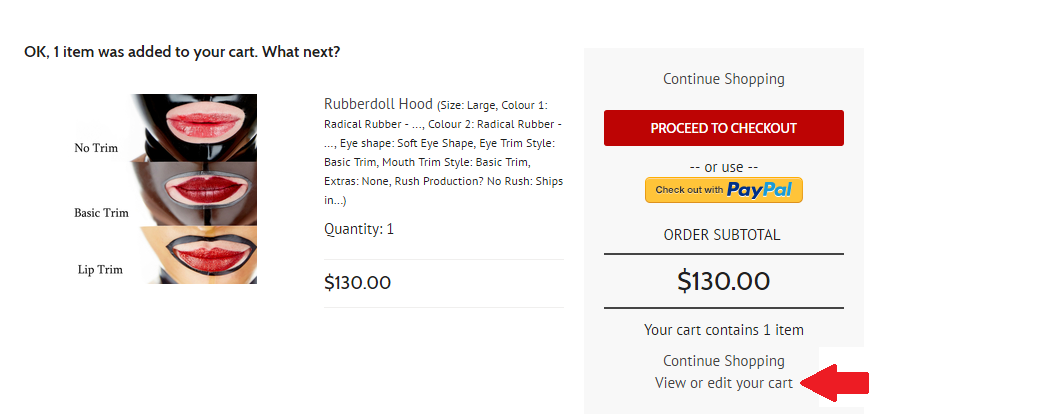Click the ORDER SUBTOTAL heading

pos(721,235)
